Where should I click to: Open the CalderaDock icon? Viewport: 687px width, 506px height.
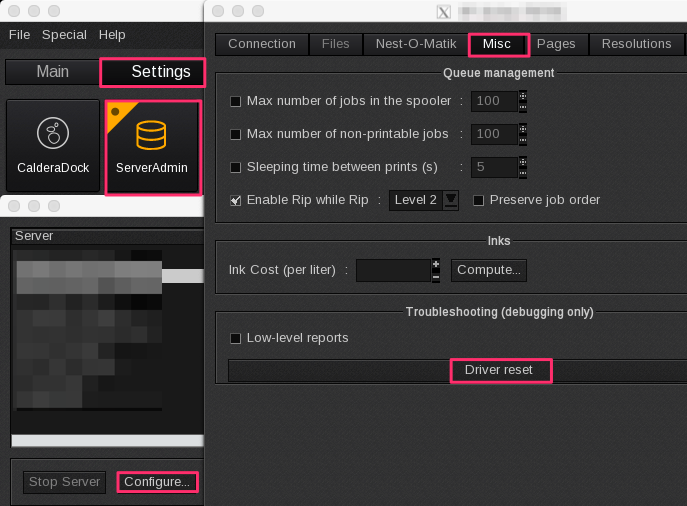pos(52,146)
